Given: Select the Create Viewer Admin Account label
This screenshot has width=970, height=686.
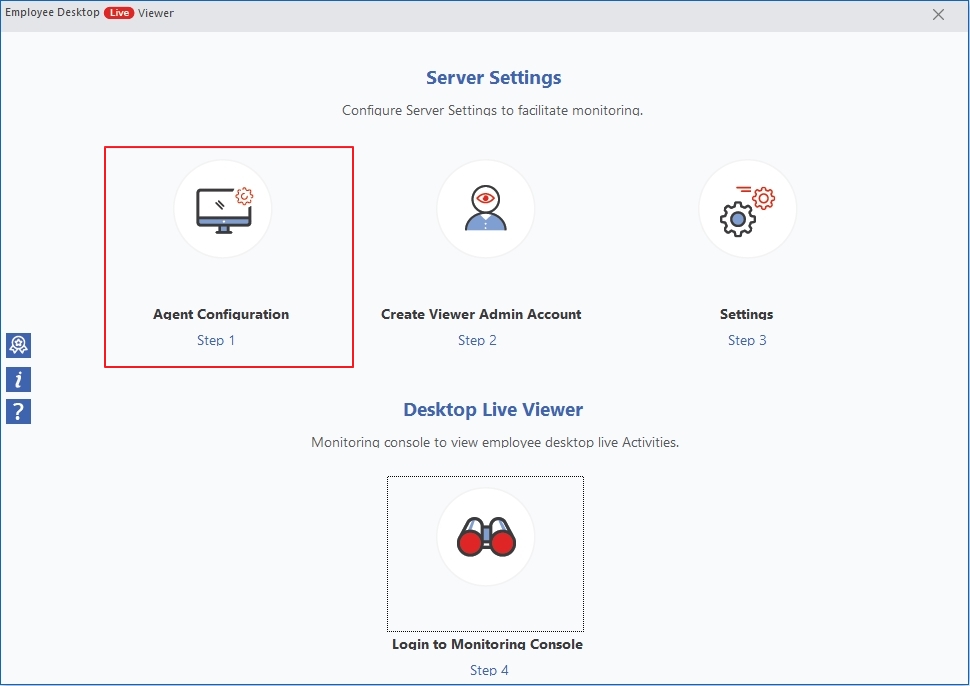Looking at the screenshot, I should click(481, 314).
